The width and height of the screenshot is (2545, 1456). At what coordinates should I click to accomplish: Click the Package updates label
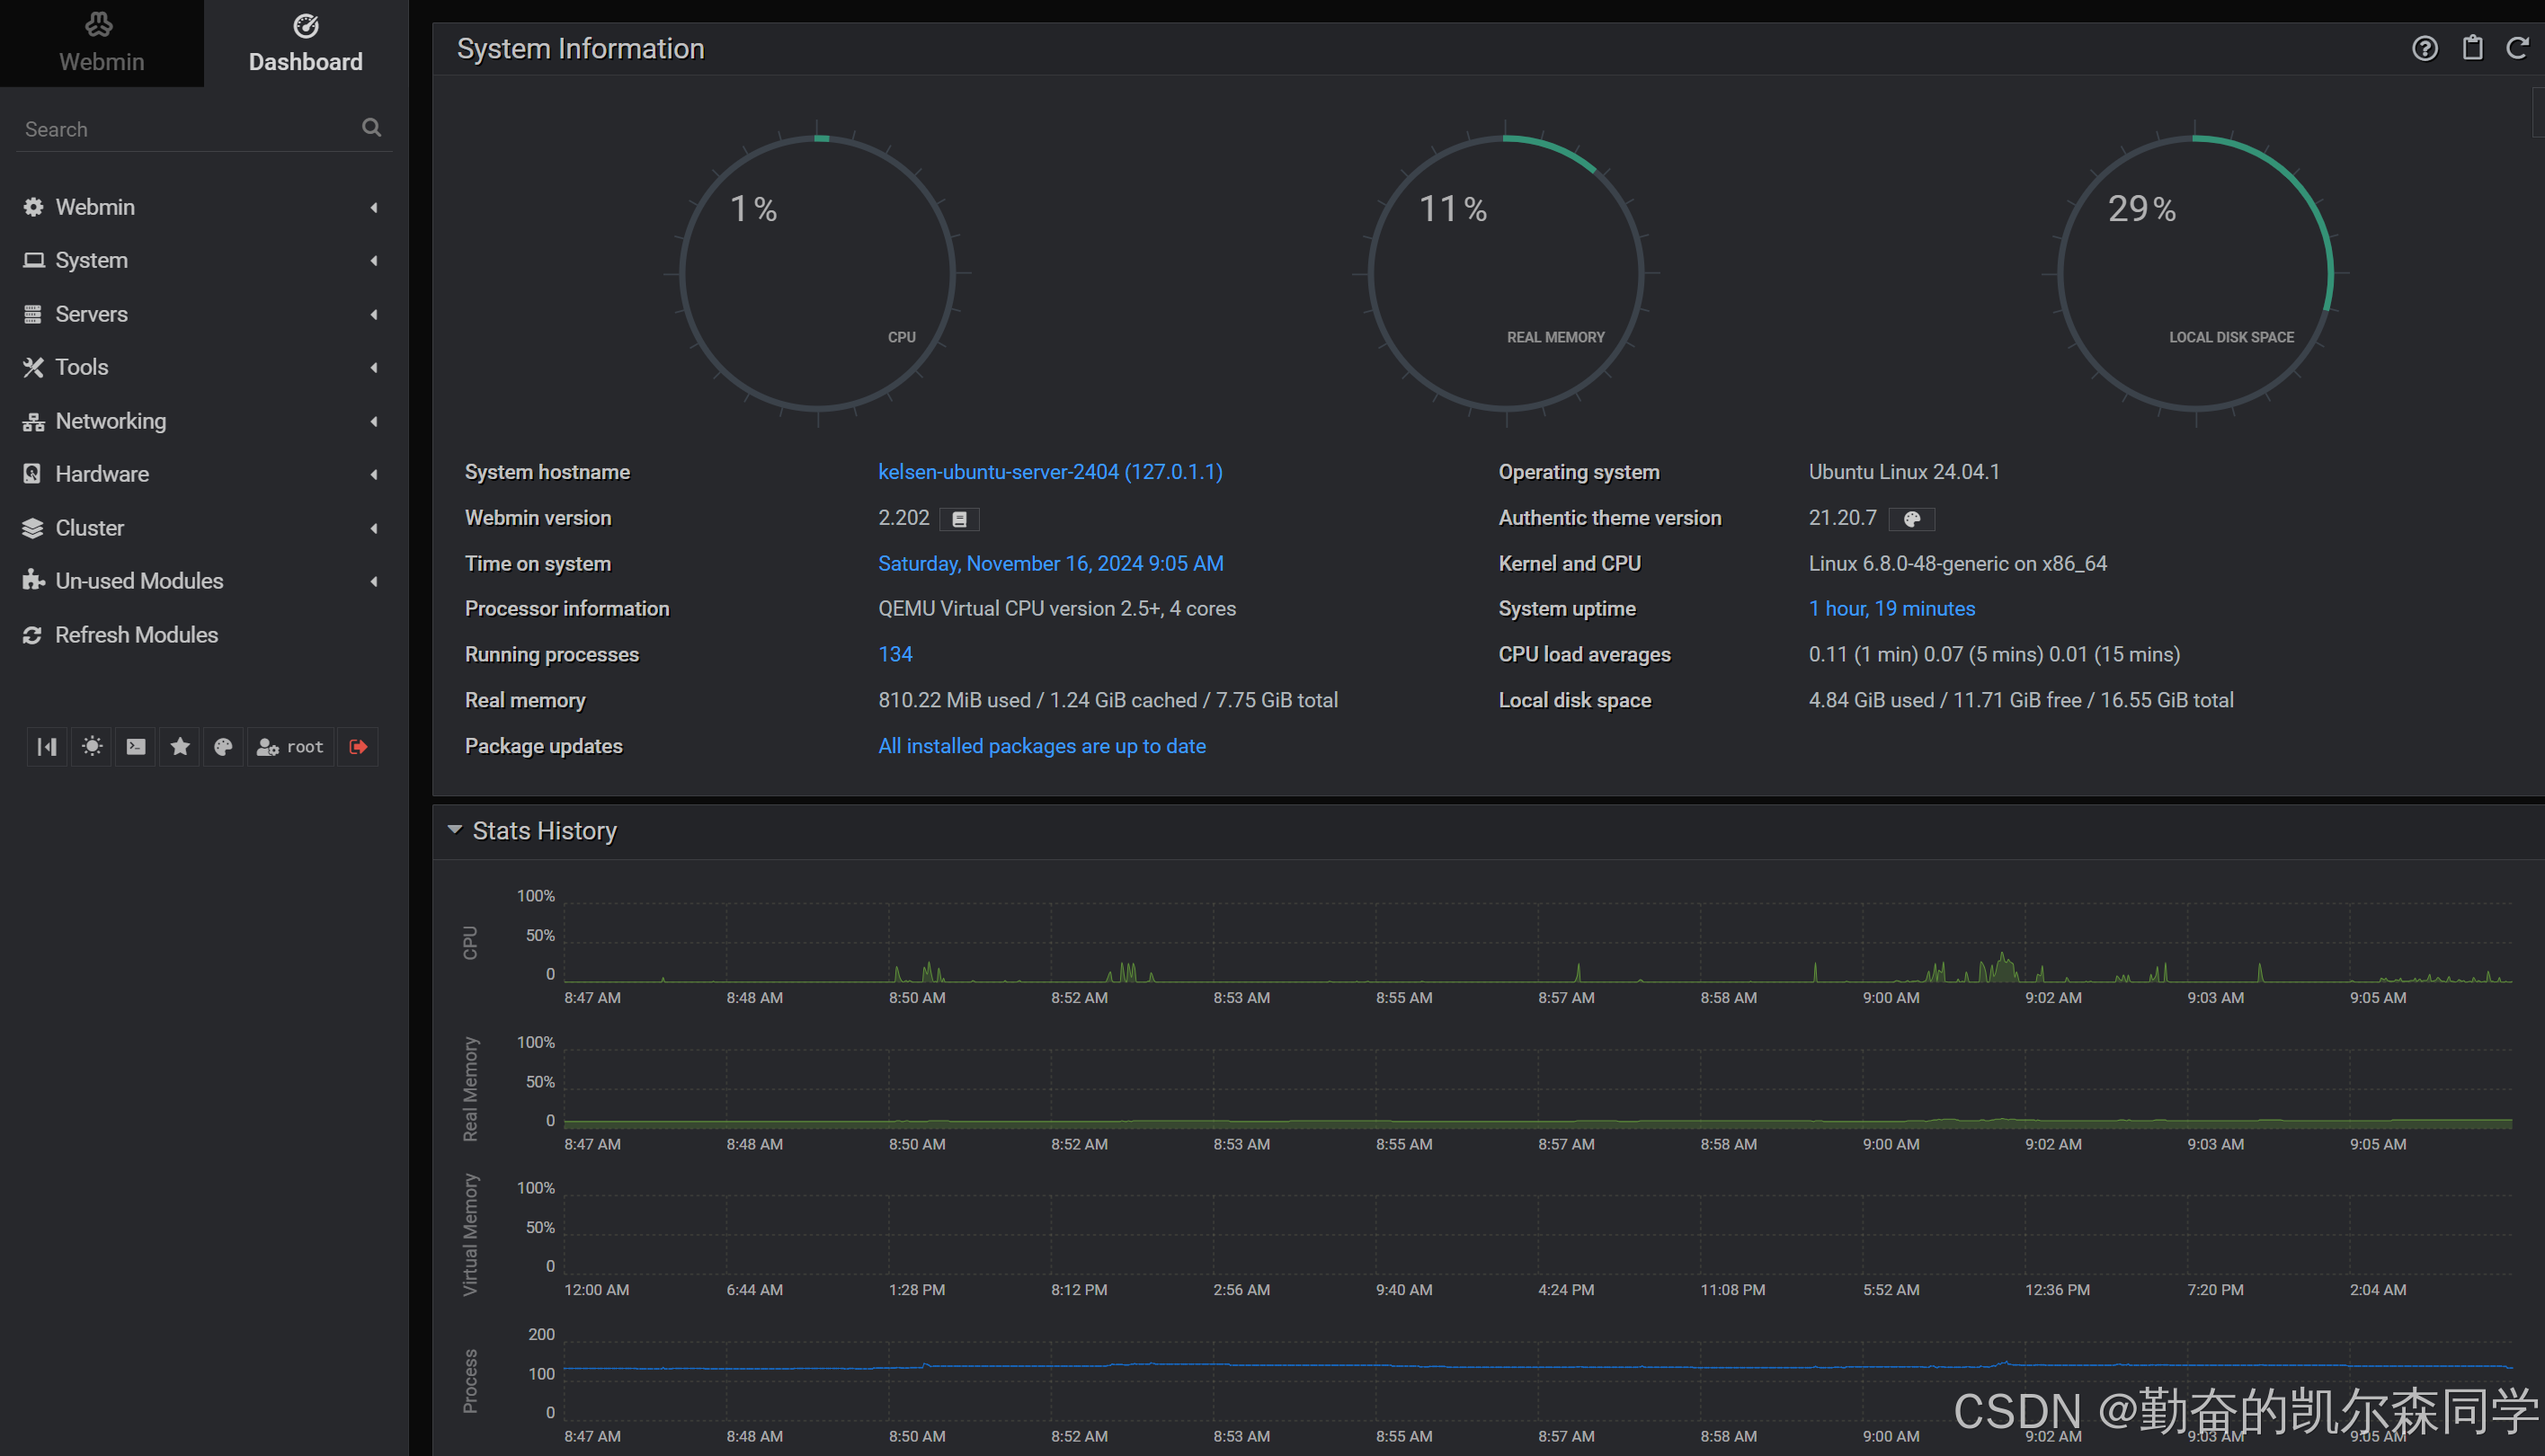pos(544,746)
